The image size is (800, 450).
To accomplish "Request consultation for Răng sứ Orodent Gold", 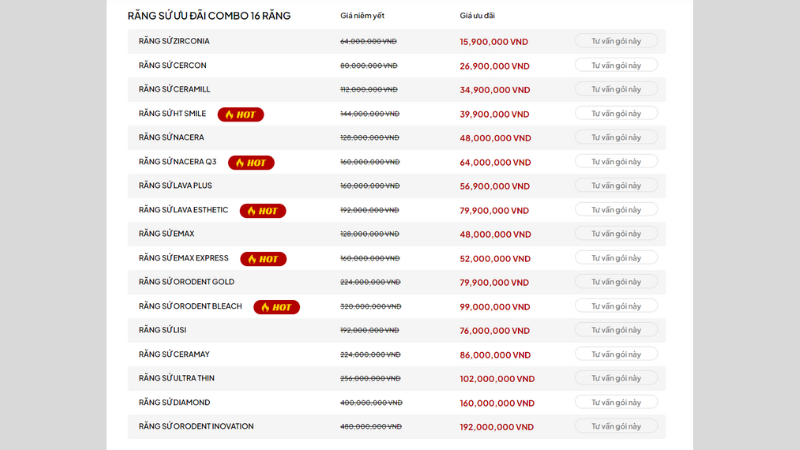I will pos(616,282).
